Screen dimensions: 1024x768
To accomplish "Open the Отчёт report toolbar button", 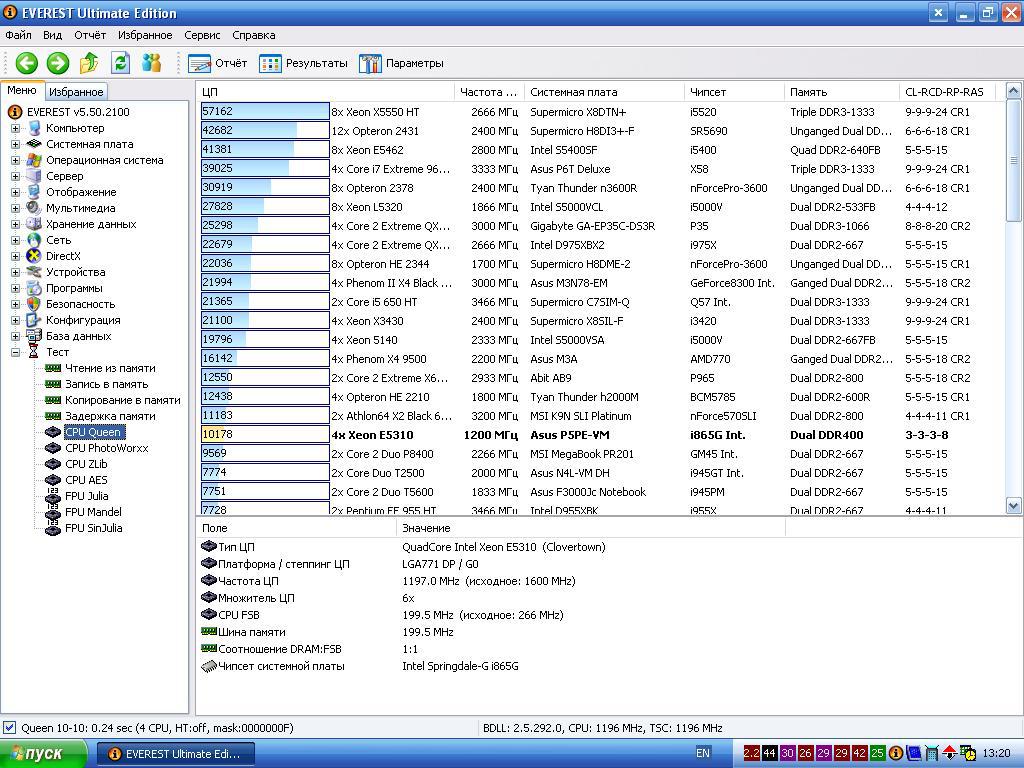I will [217, 63].
